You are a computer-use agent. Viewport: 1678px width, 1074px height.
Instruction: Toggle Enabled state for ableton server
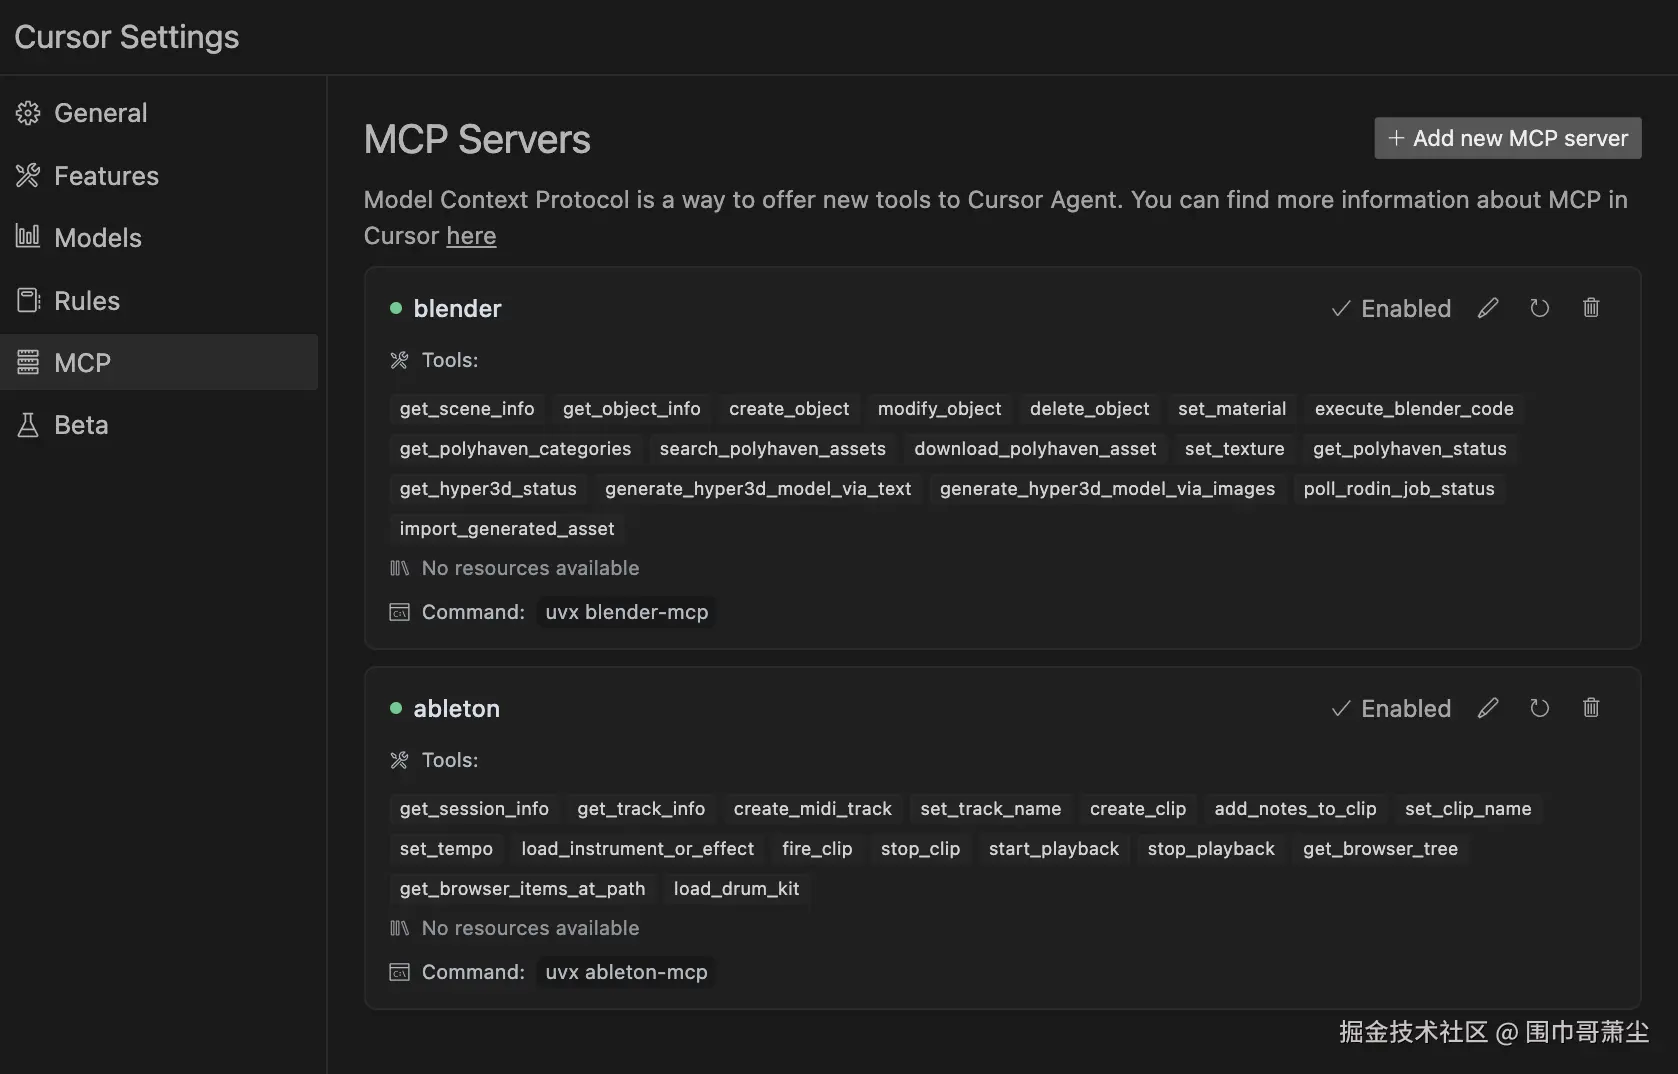(1391, 708)
